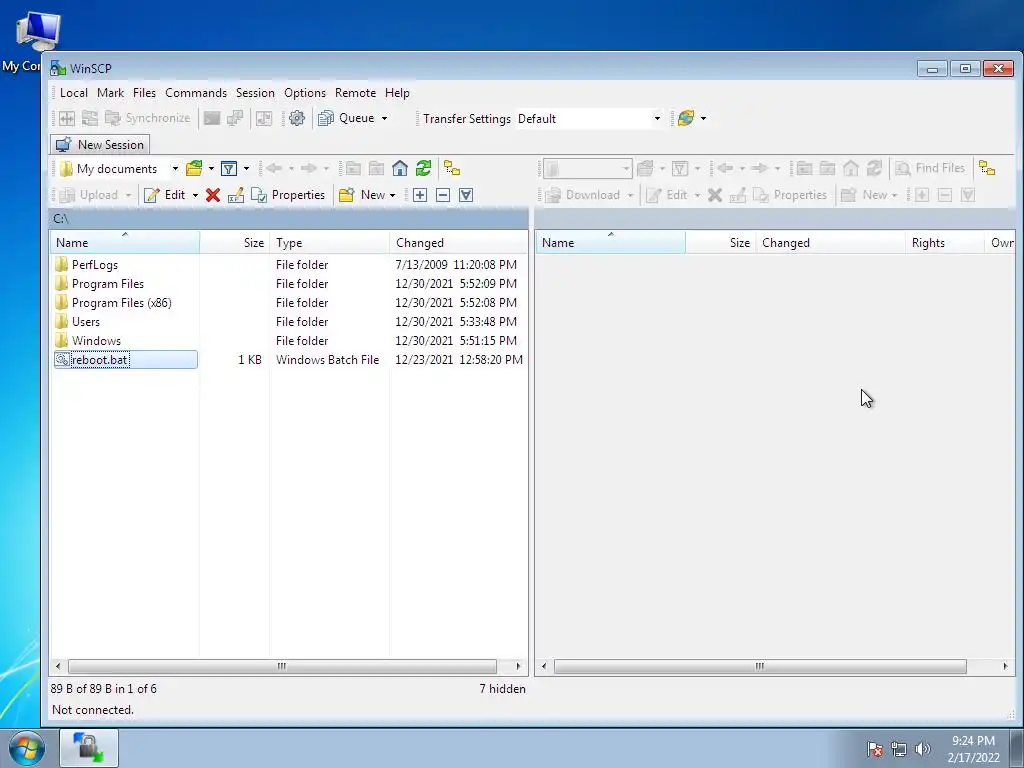Click local directory tree icon
The image size is (1024, 768).
(452, 168)
